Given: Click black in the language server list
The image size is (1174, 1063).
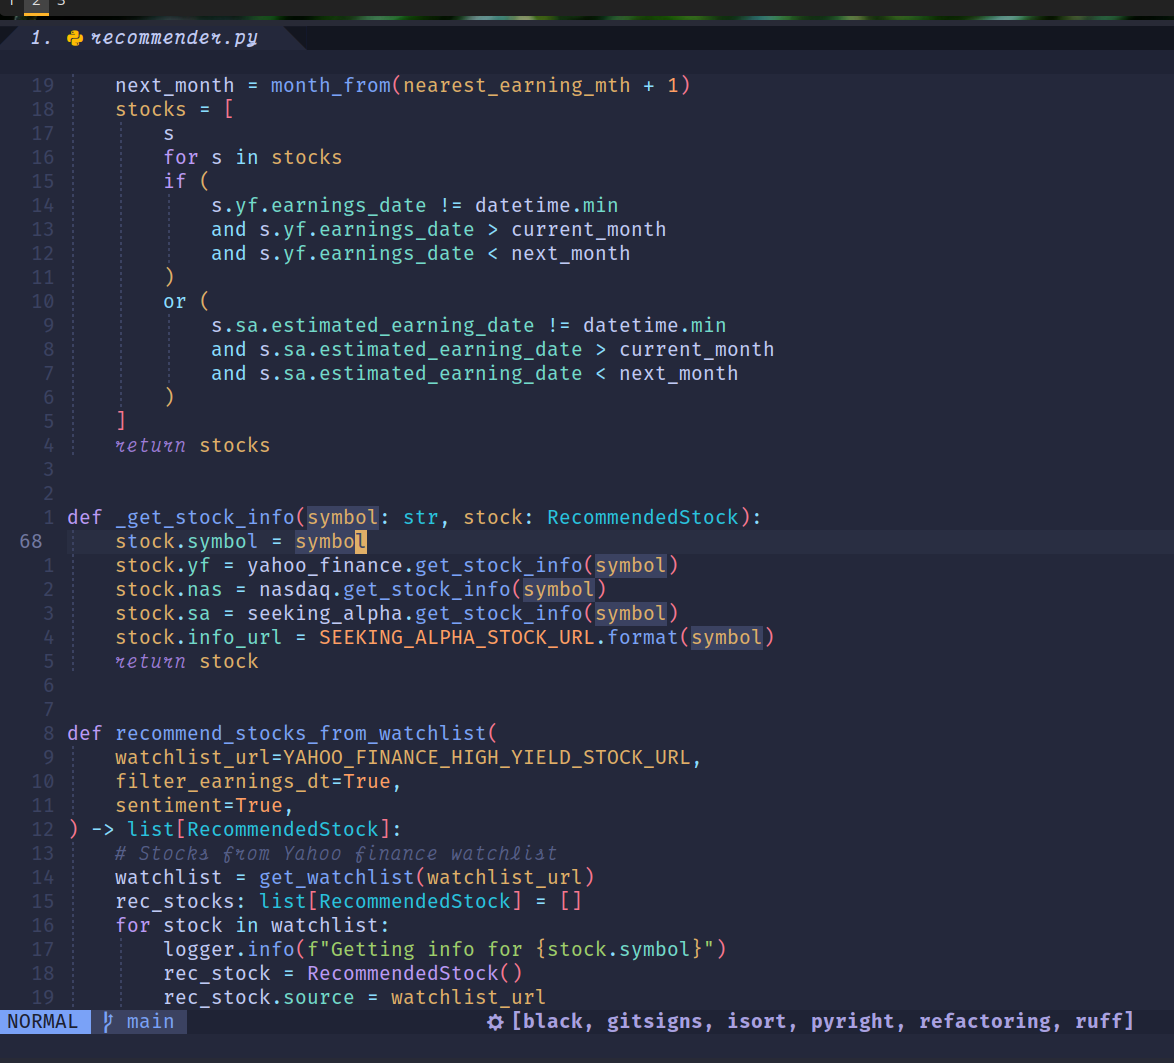Looking at the screenshot, I should (553, 1021).
